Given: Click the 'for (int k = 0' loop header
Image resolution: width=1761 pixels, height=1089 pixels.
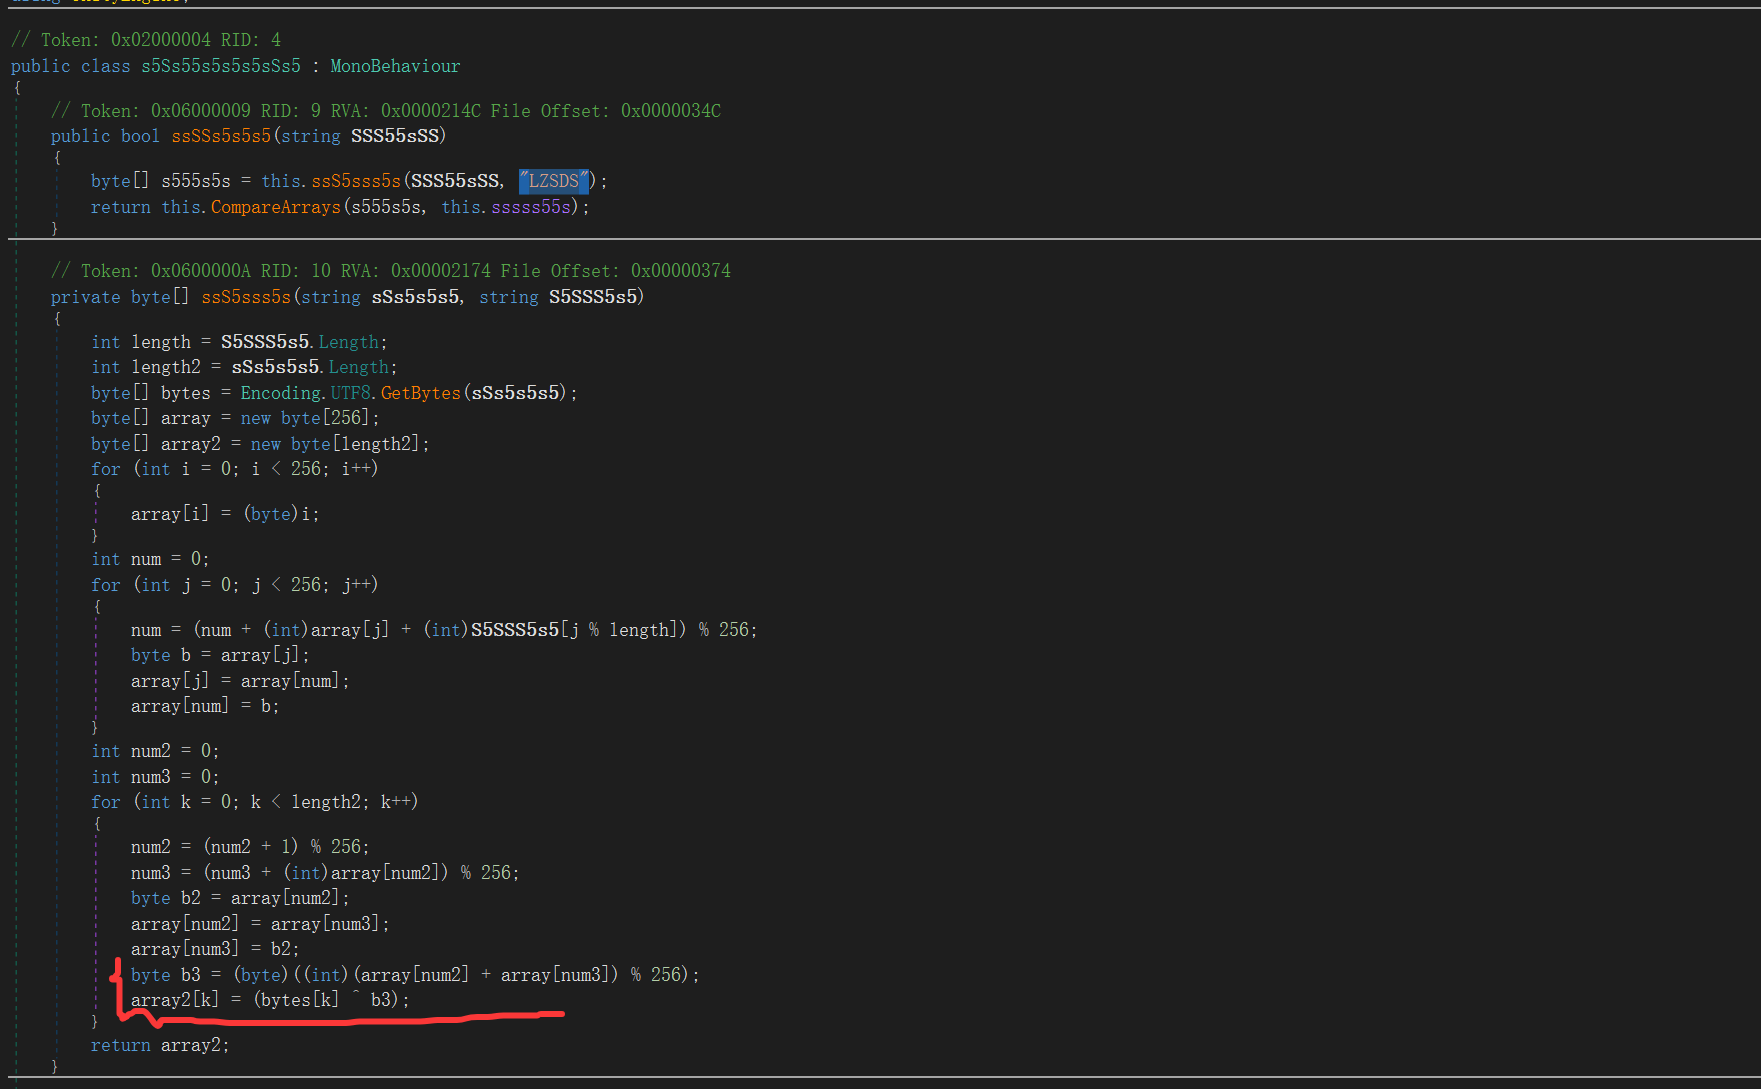Looking at the screenshot, I should click(x=254, y=802).
